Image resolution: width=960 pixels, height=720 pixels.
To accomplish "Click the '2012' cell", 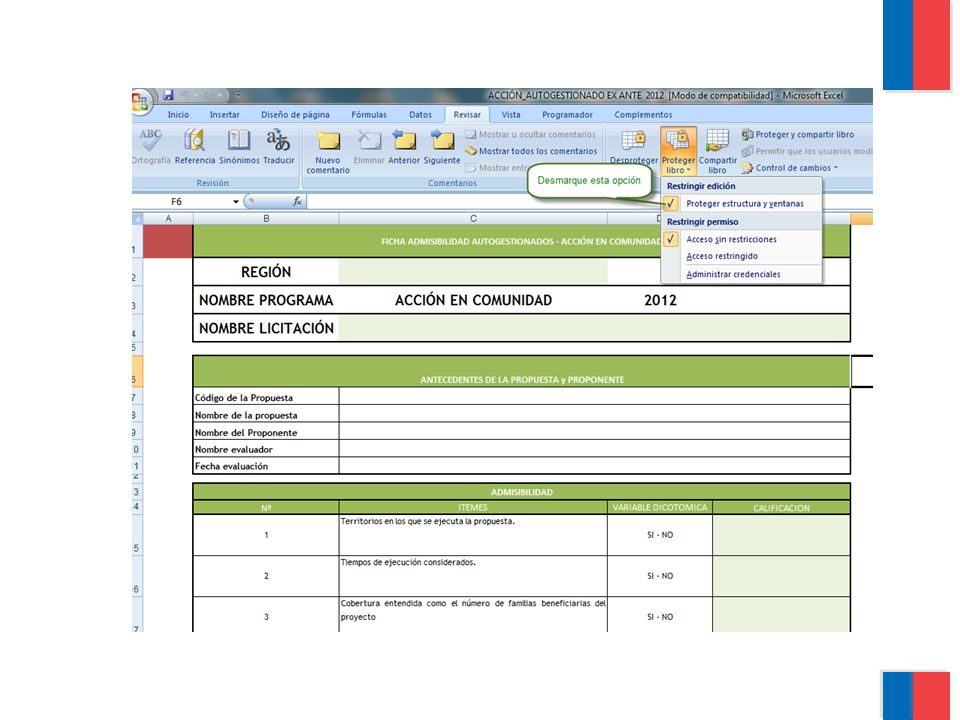I will [x=660, y=300].
